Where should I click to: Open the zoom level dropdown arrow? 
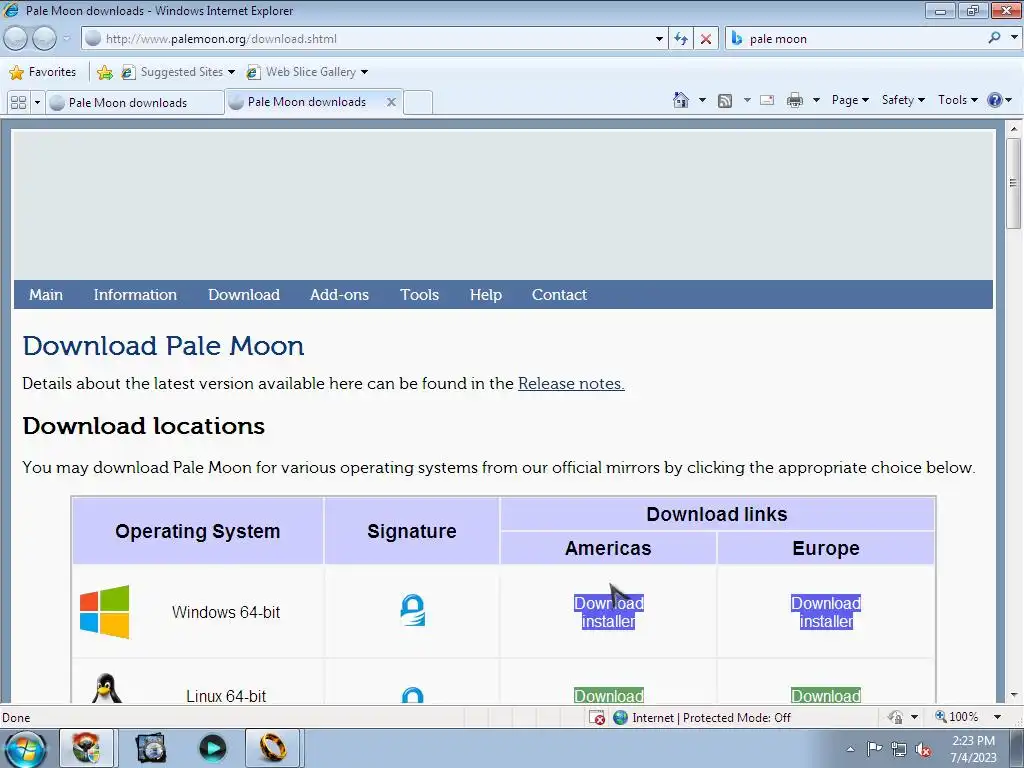[997, 717]
